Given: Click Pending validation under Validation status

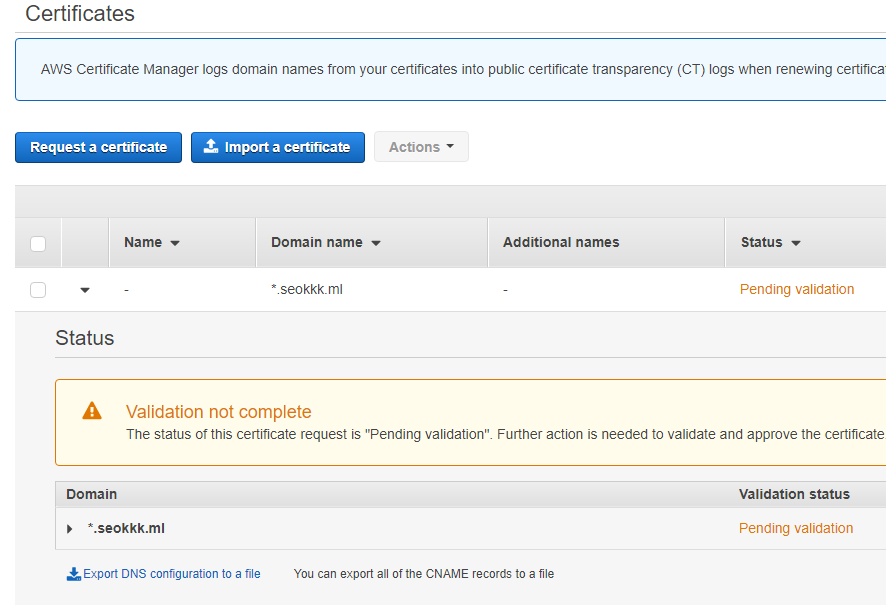Looking at the screenshot, I should [x=795, y=528].
